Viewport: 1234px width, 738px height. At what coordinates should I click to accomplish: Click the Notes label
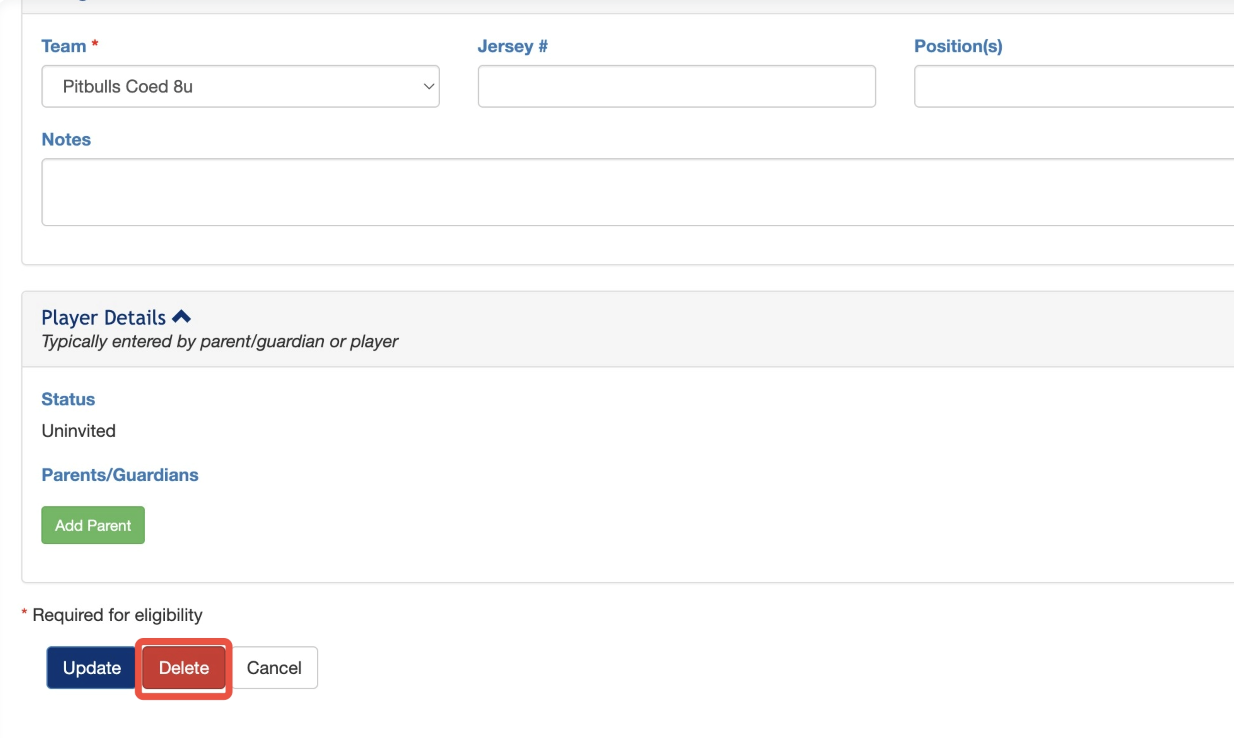pyautogui.click(x=66, y=140)
